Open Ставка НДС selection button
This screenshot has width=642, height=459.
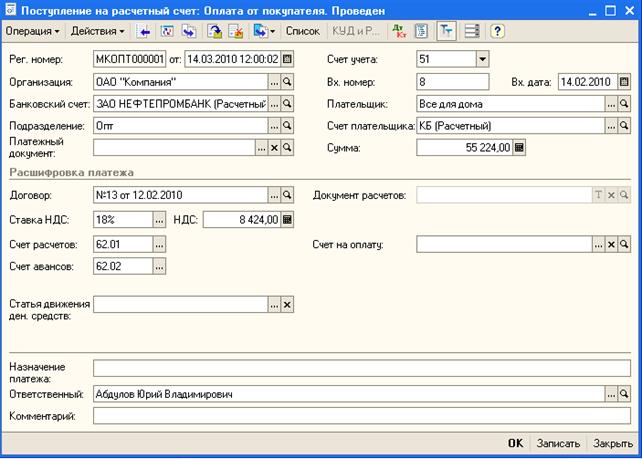coord(159,219)
